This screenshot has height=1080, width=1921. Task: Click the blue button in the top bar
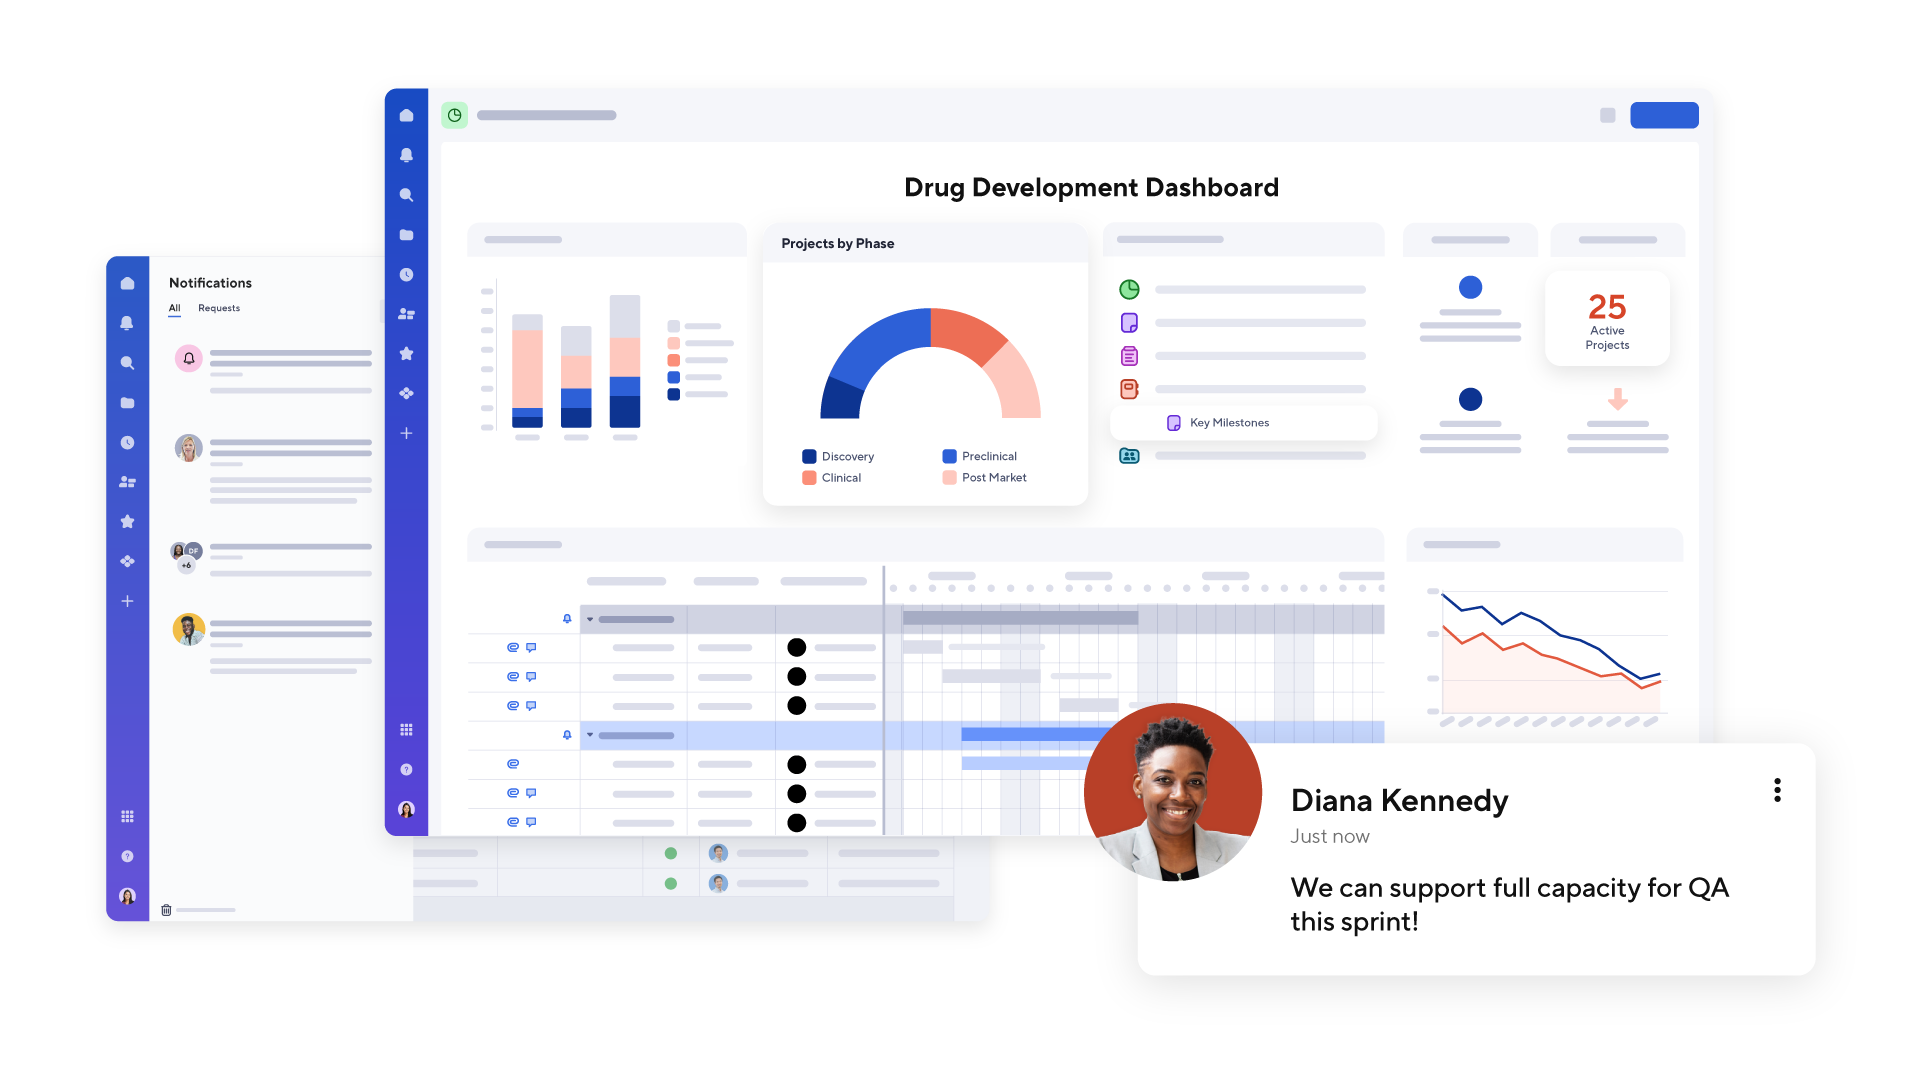(1664, 115)
